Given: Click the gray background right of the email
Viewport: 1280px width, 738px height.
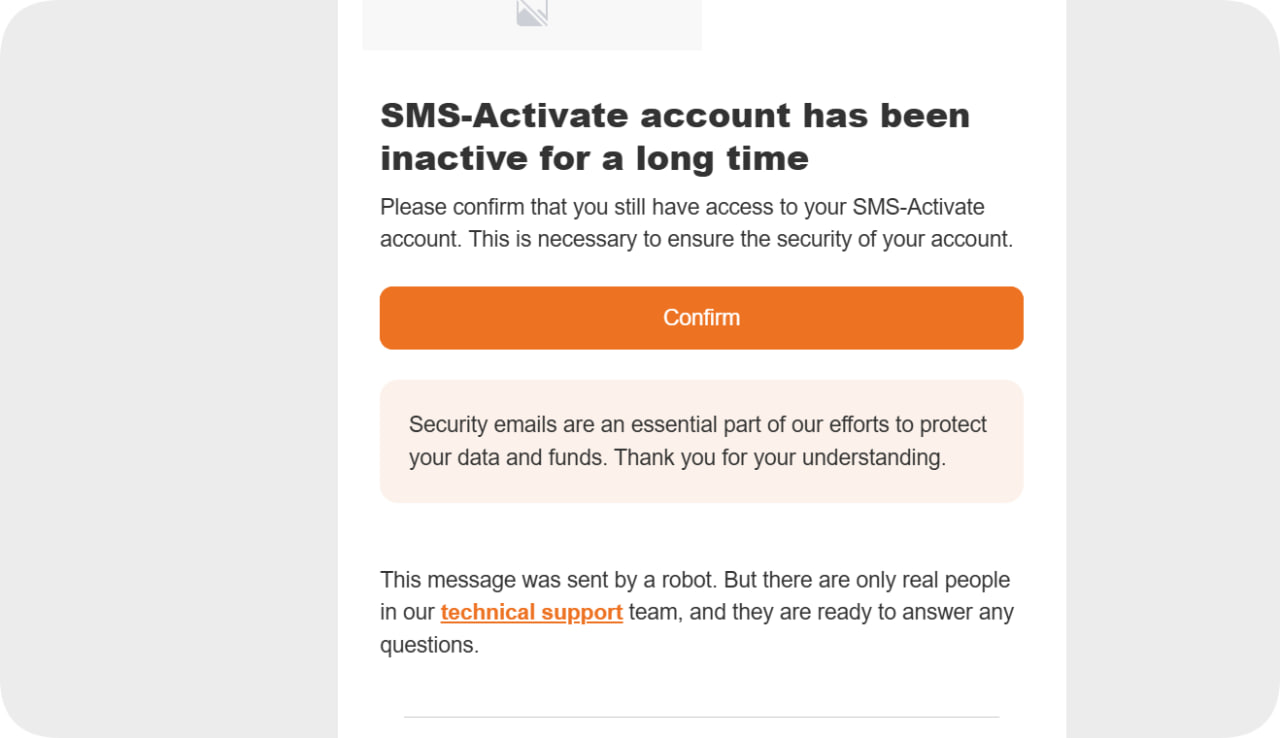Looking at the screenshot, I should pyautogui.click(x=1170, y=370).
